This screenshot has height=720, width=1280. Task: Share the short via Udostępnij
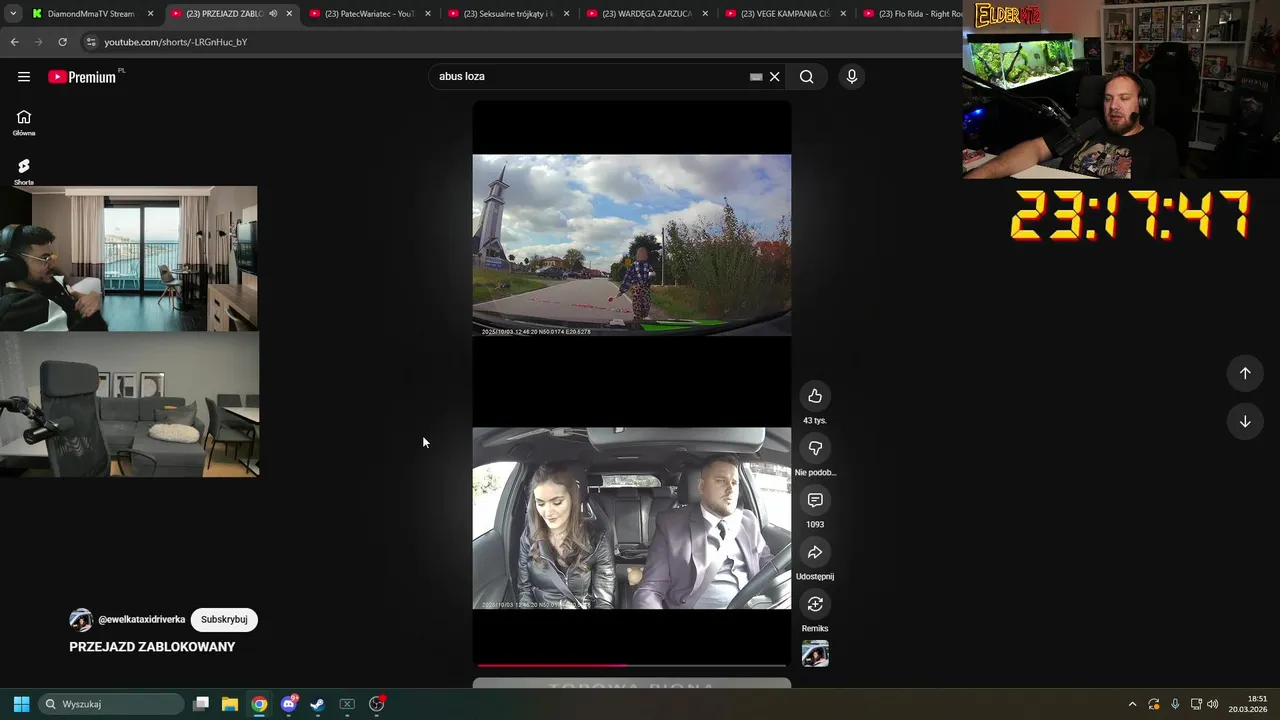pos(815,552)
